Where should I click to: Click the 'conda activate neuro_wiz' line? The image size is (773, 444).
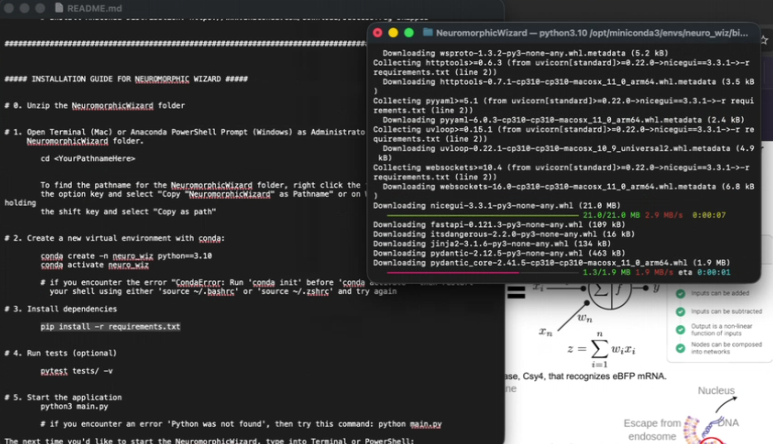click(95, 265)
